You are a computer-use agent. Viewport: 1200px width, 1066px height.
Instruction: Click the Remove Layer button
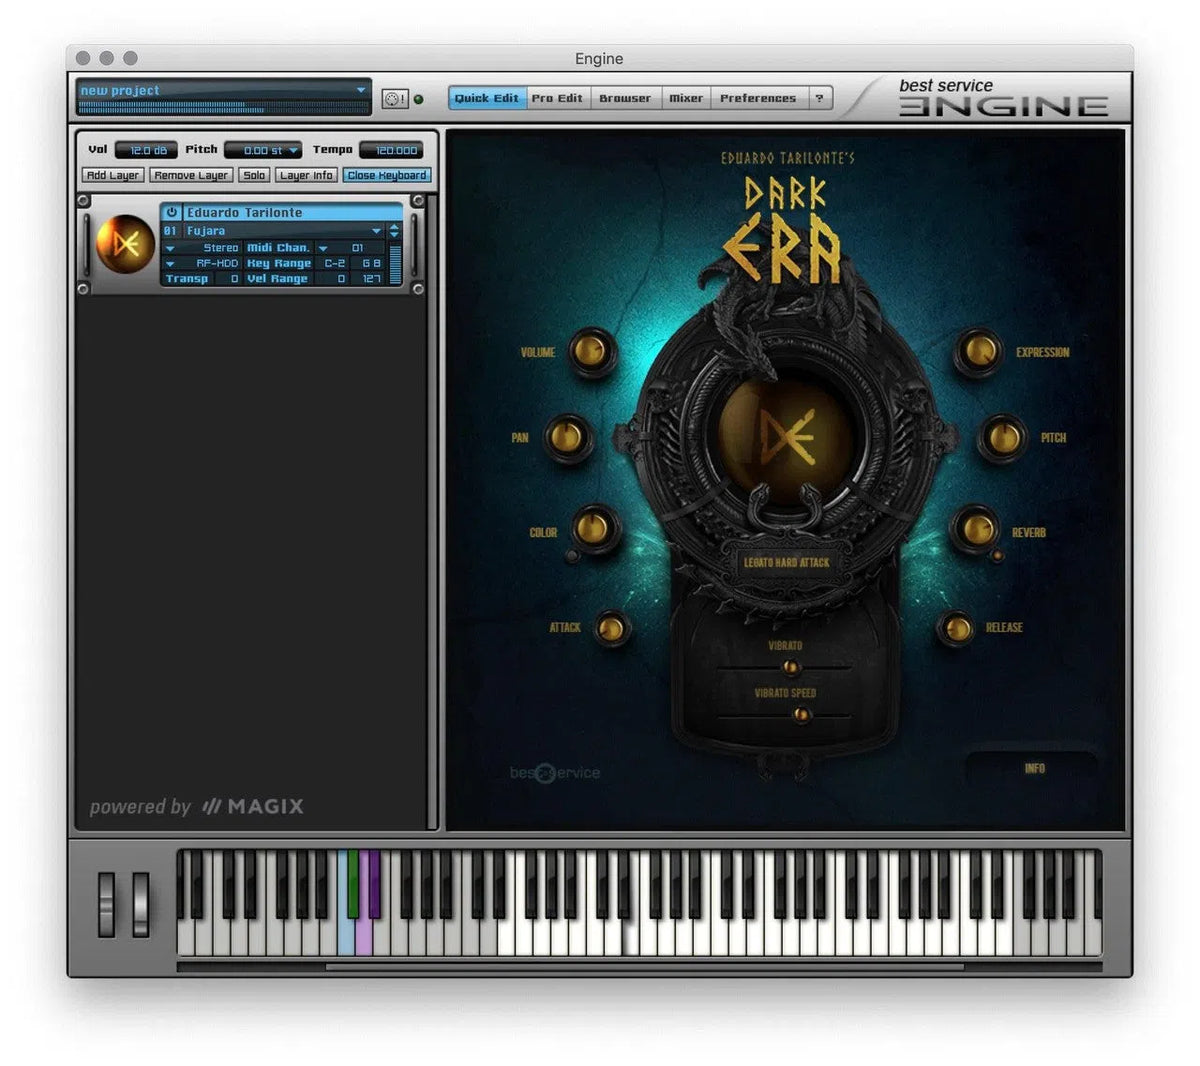(191, 175)
